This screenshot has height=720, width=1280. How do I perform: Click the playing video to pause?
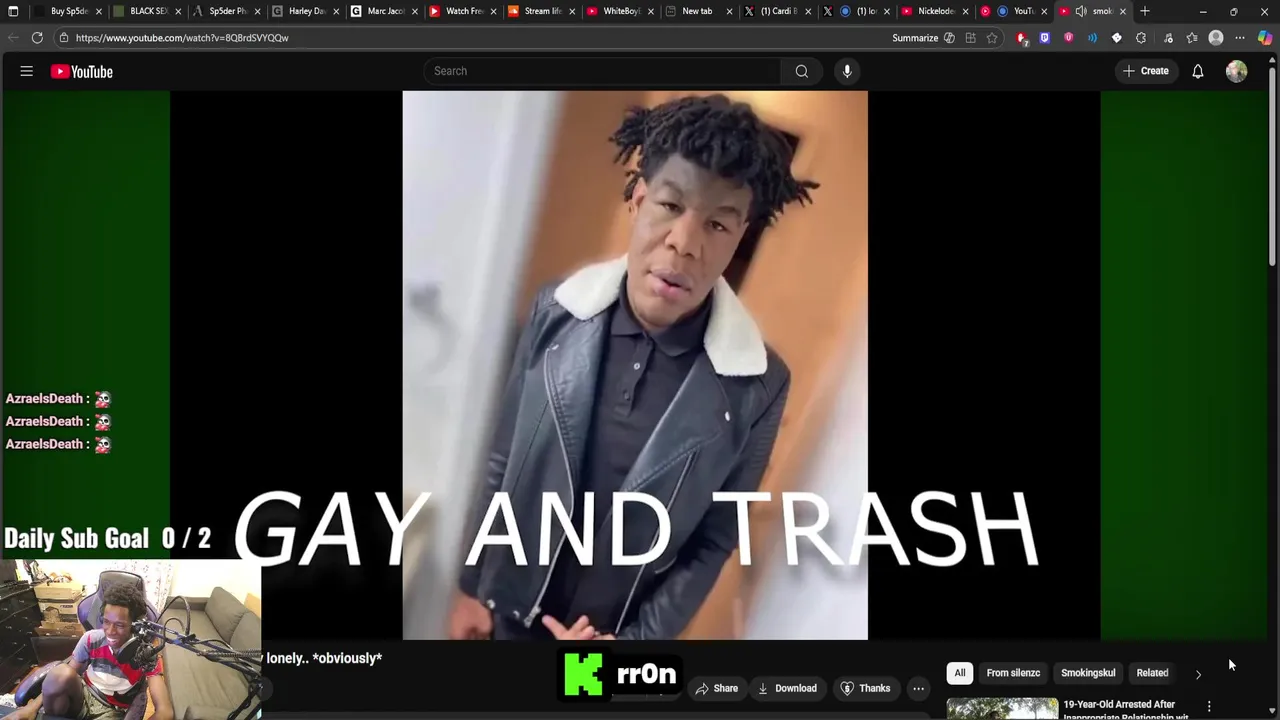[635, 365]
